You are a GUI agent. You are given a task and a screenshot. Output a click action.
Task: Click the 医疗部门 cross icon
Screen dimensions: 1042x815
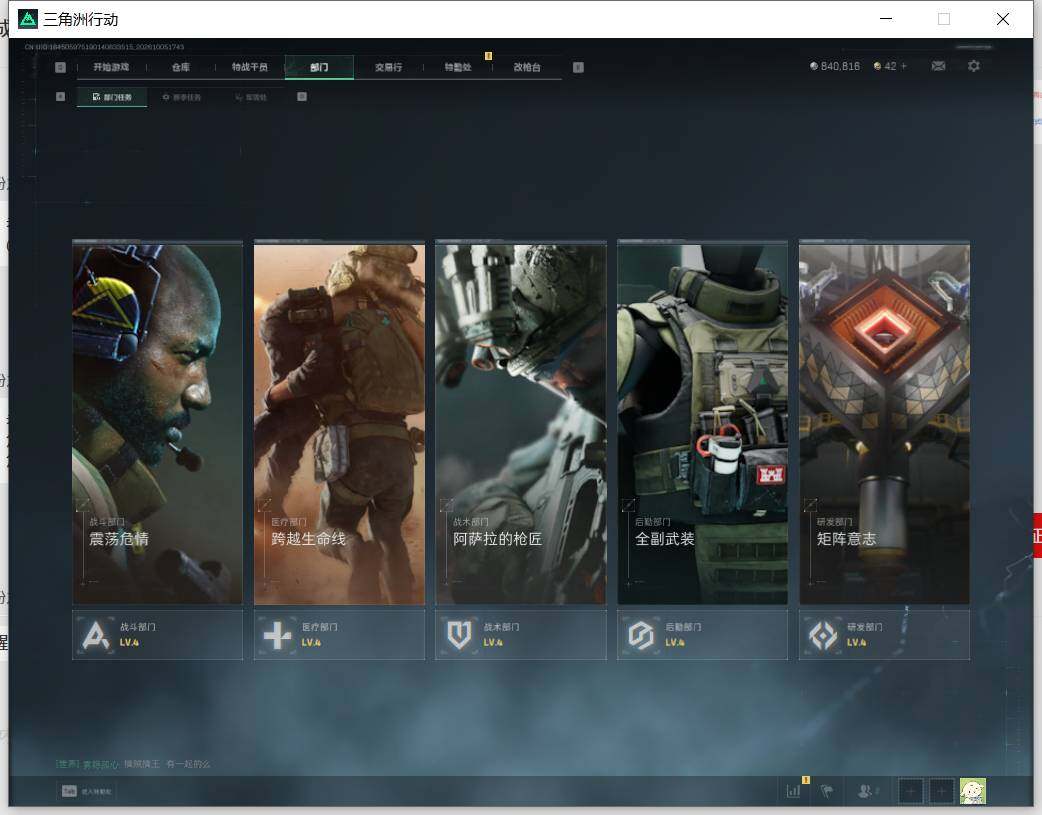click(277, 635)
